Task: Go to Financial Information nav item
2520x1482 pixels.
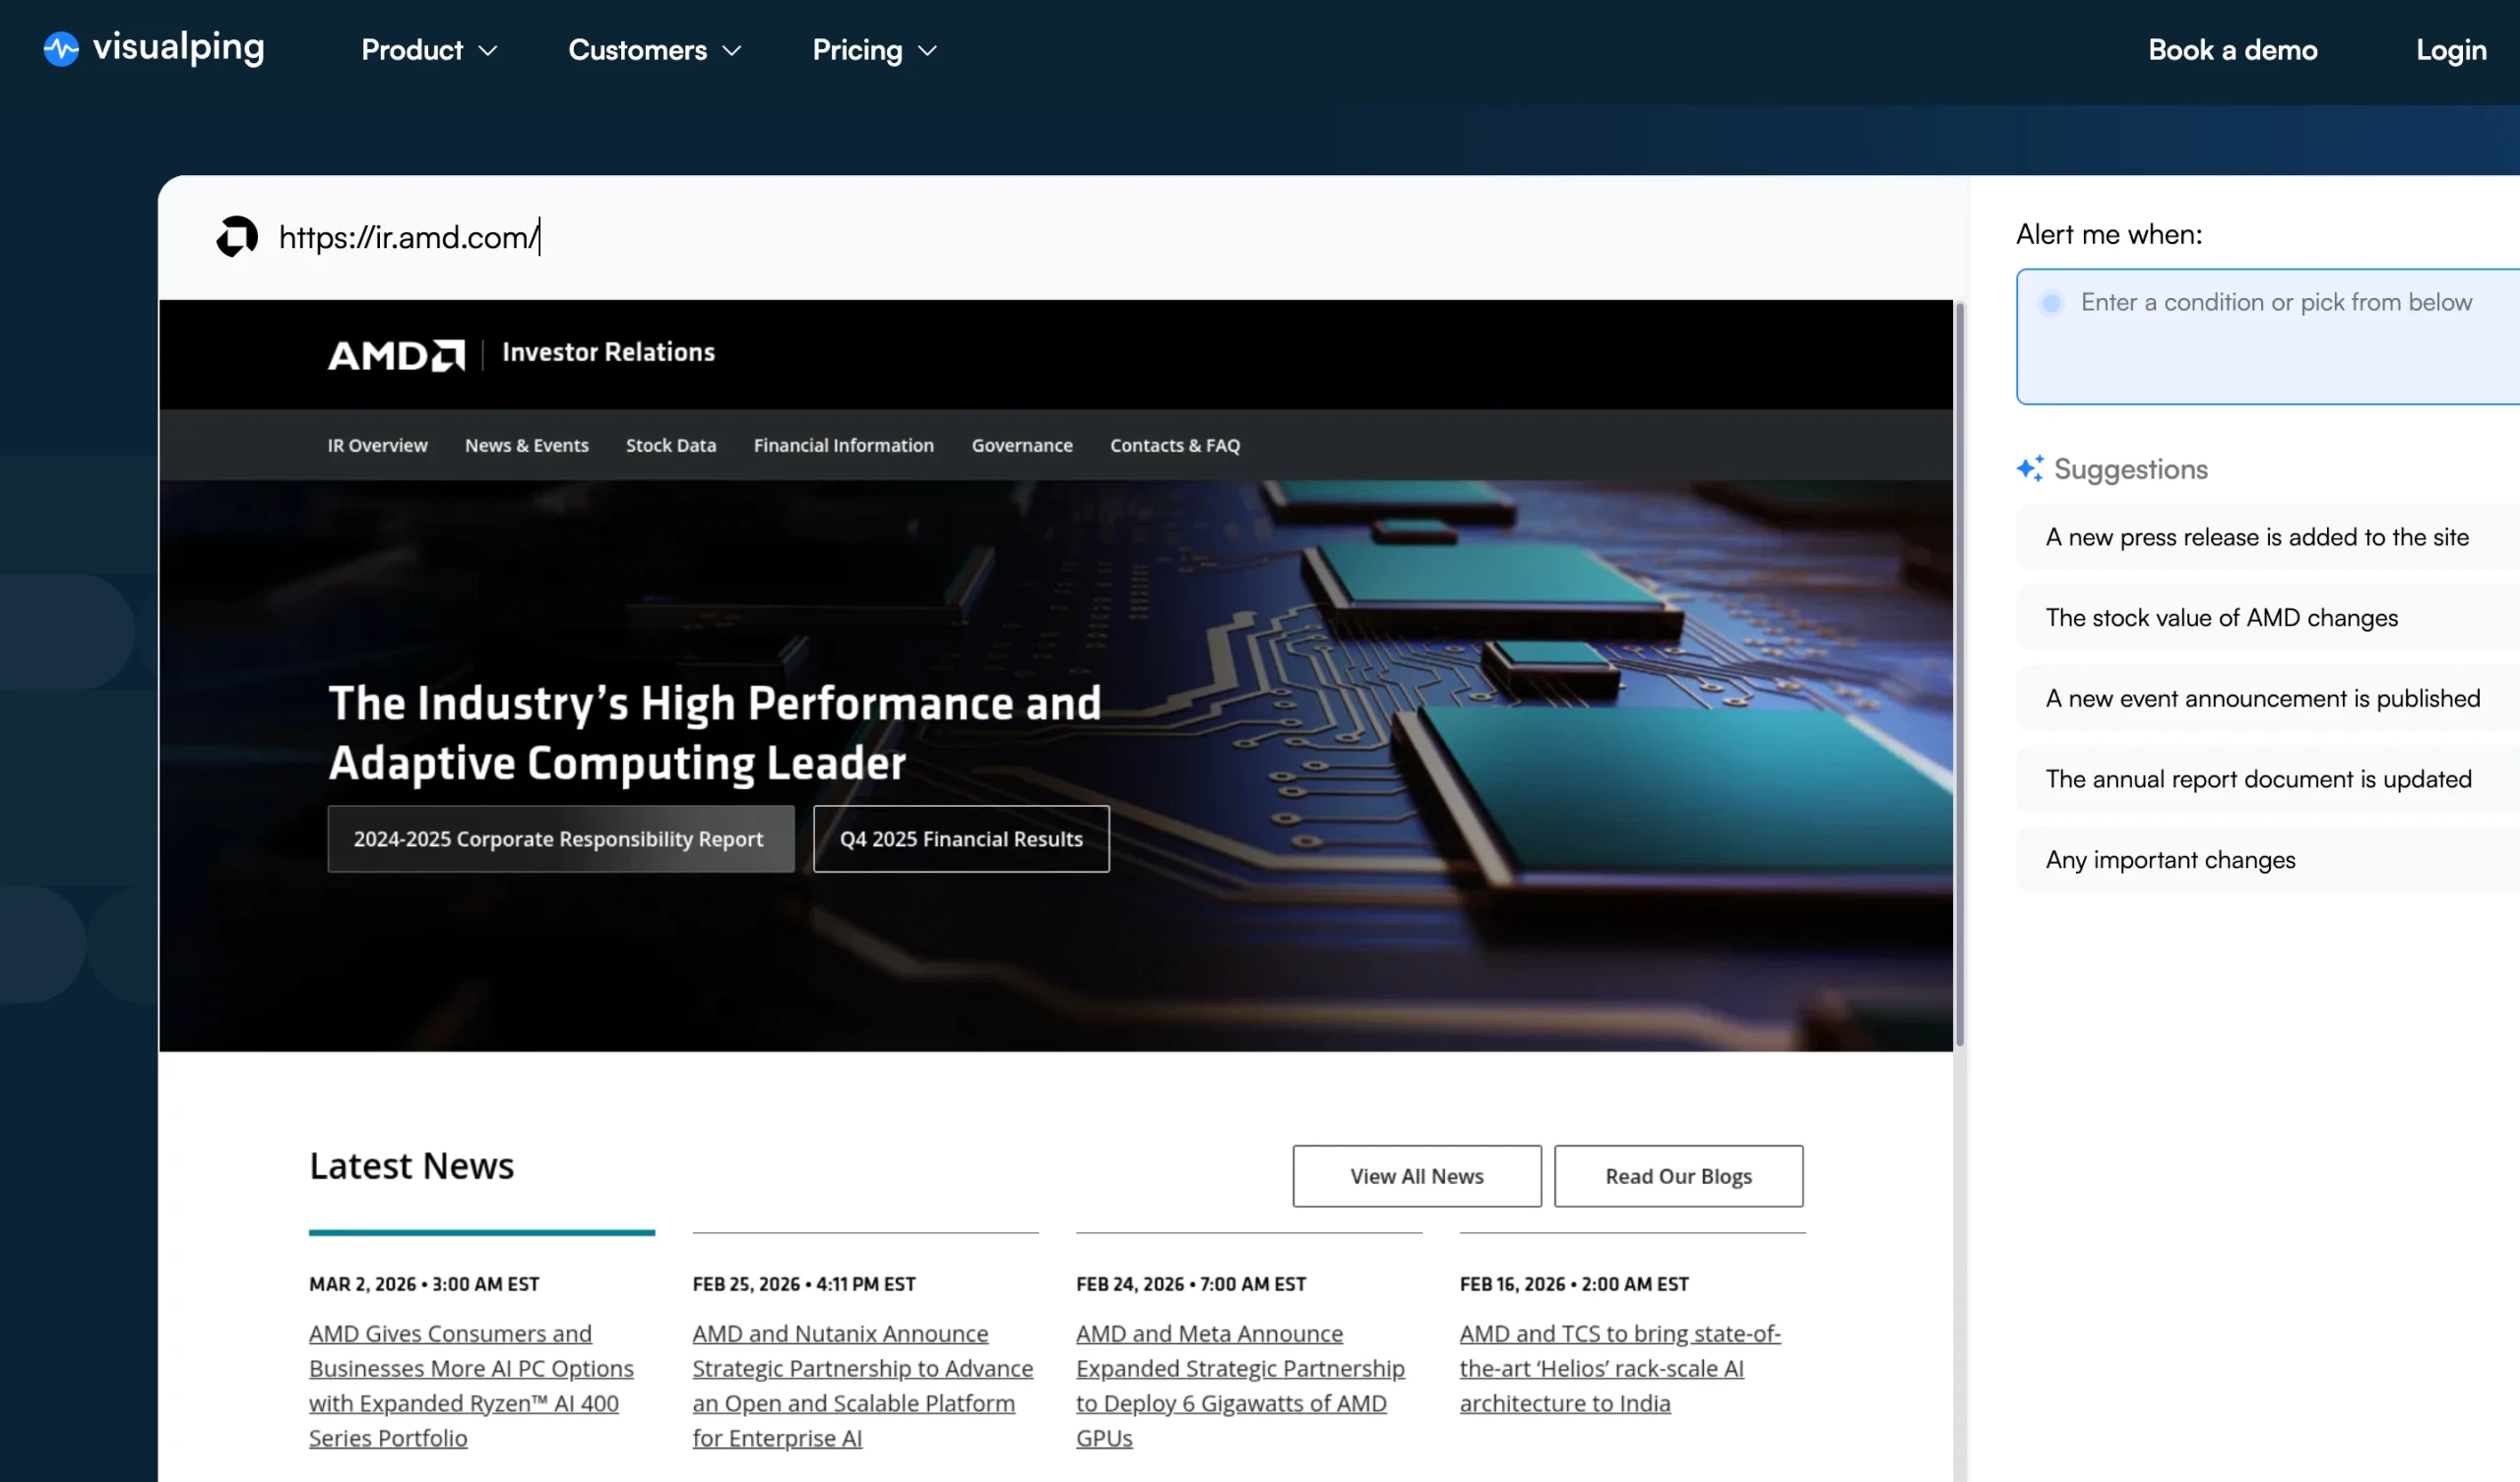Action: [843, 445]
